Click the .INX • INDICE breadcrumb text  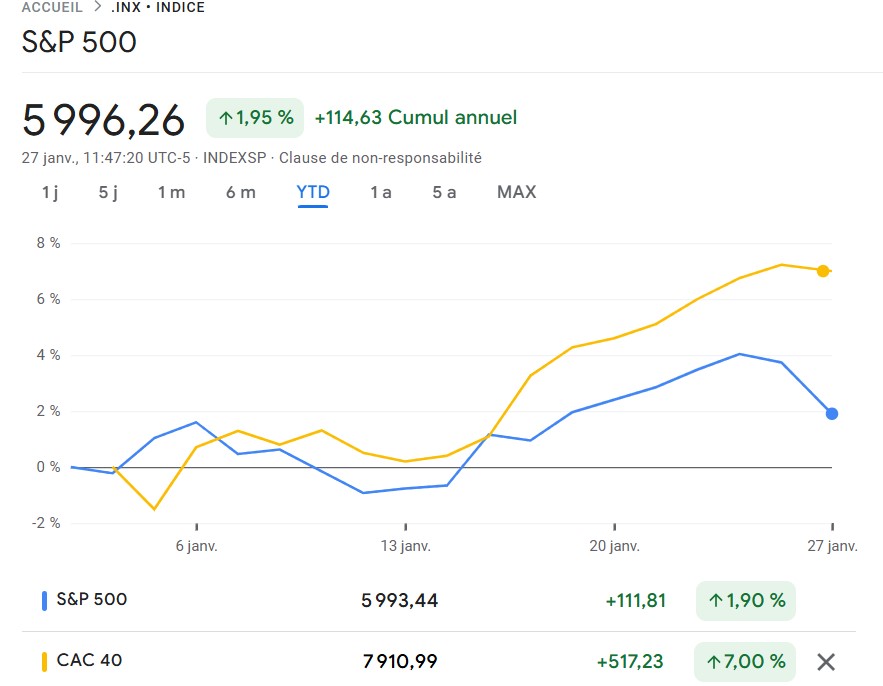click(158, 7)
